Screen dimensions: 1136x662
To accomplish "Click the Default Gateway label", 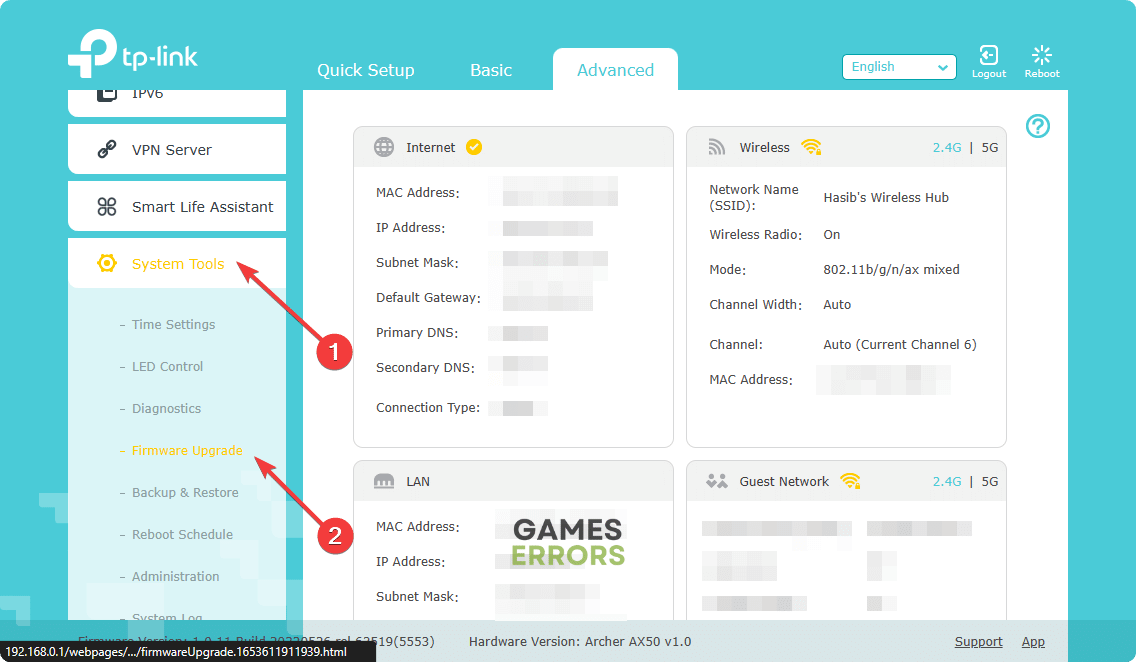I will coord(428,298).
